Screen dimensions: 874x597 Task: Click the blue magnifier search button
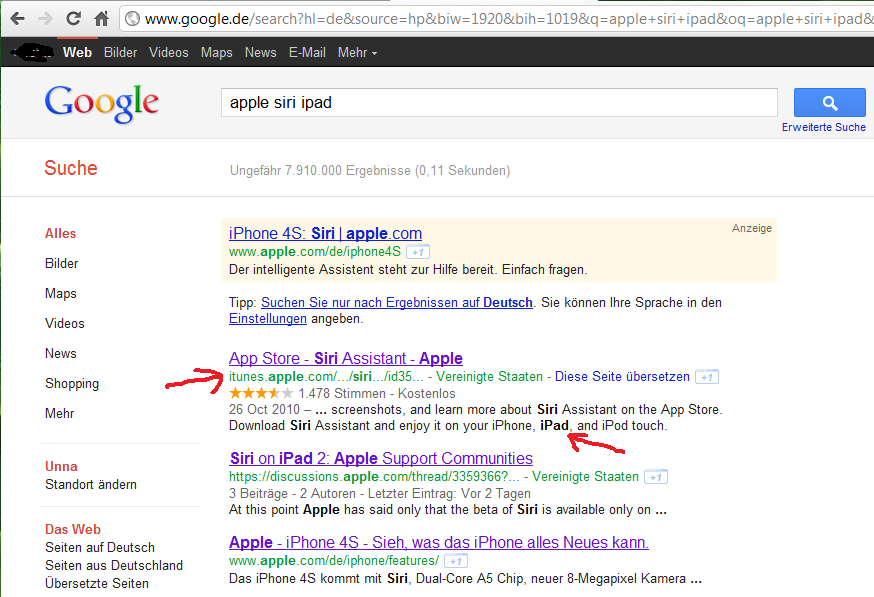[829, 103]
